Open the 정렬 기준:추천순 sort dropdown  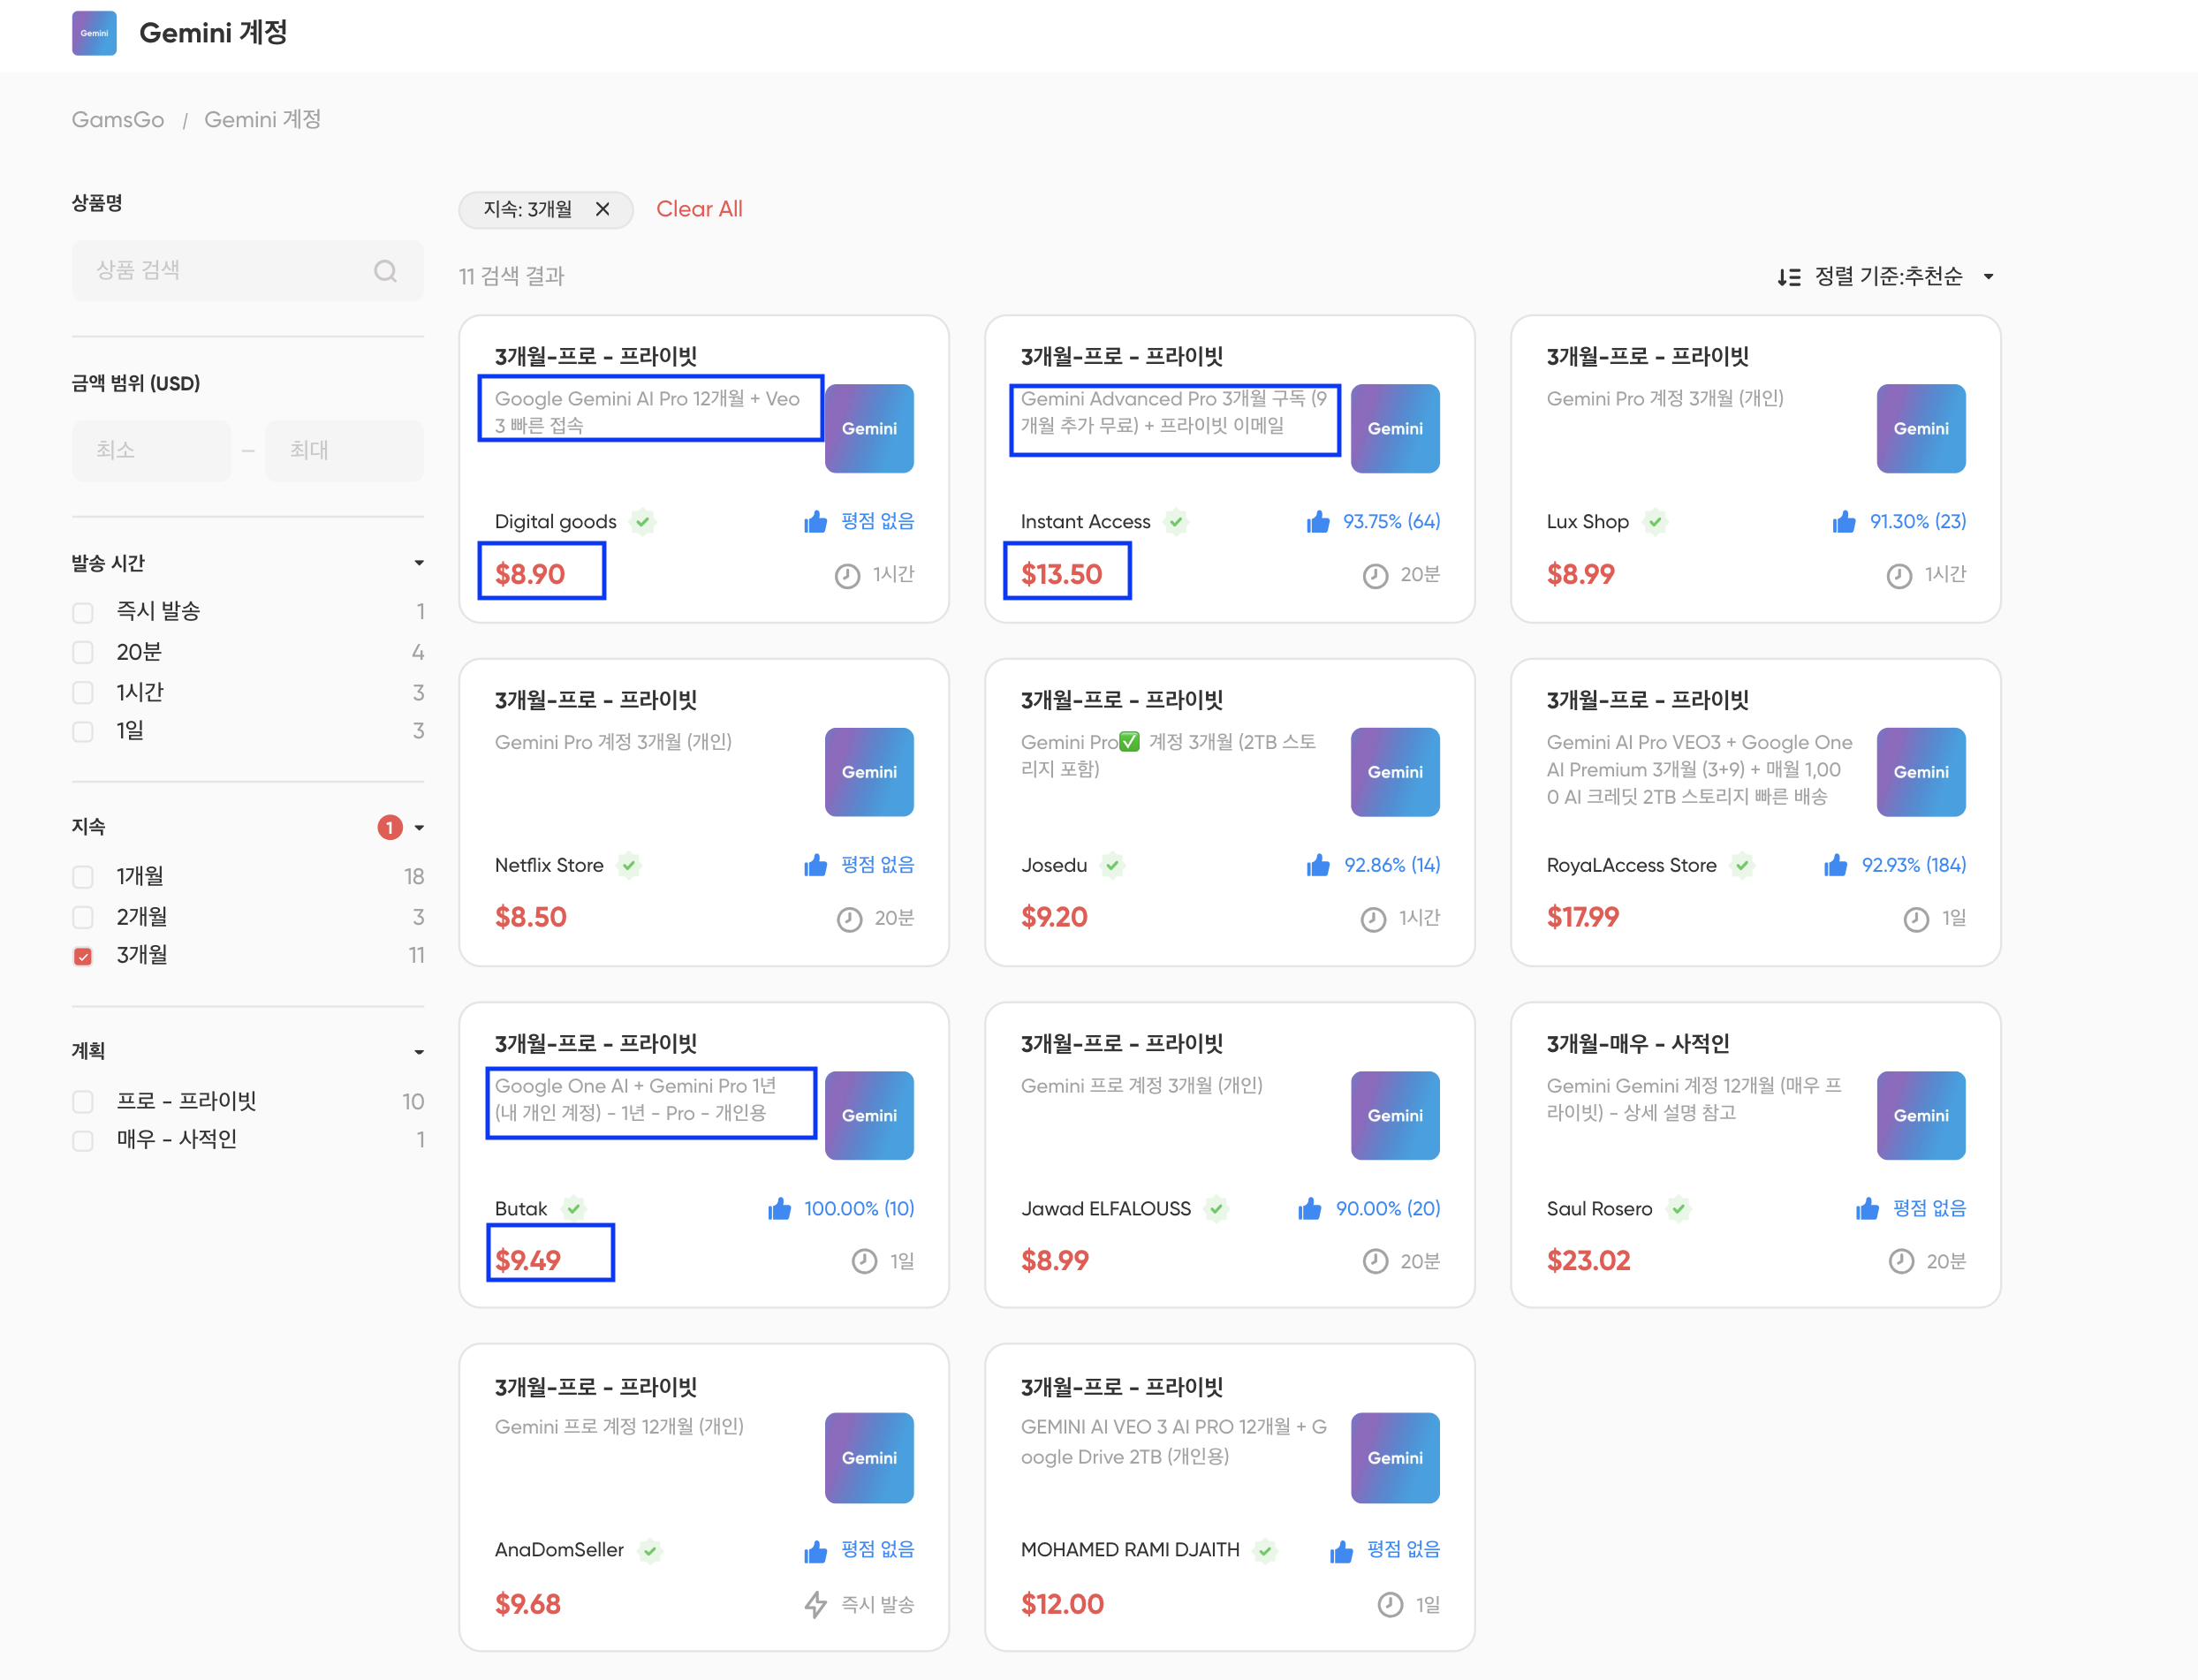(x=1888, y=276)
